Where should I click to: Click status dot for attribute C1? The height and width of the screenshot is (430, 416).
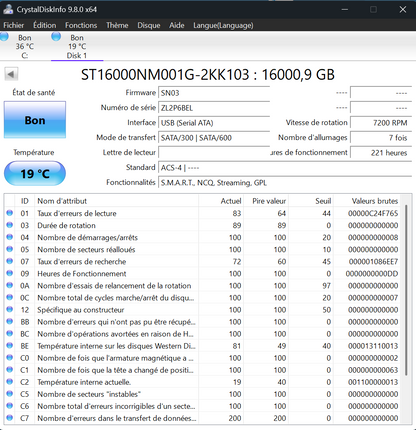(9, 369)
